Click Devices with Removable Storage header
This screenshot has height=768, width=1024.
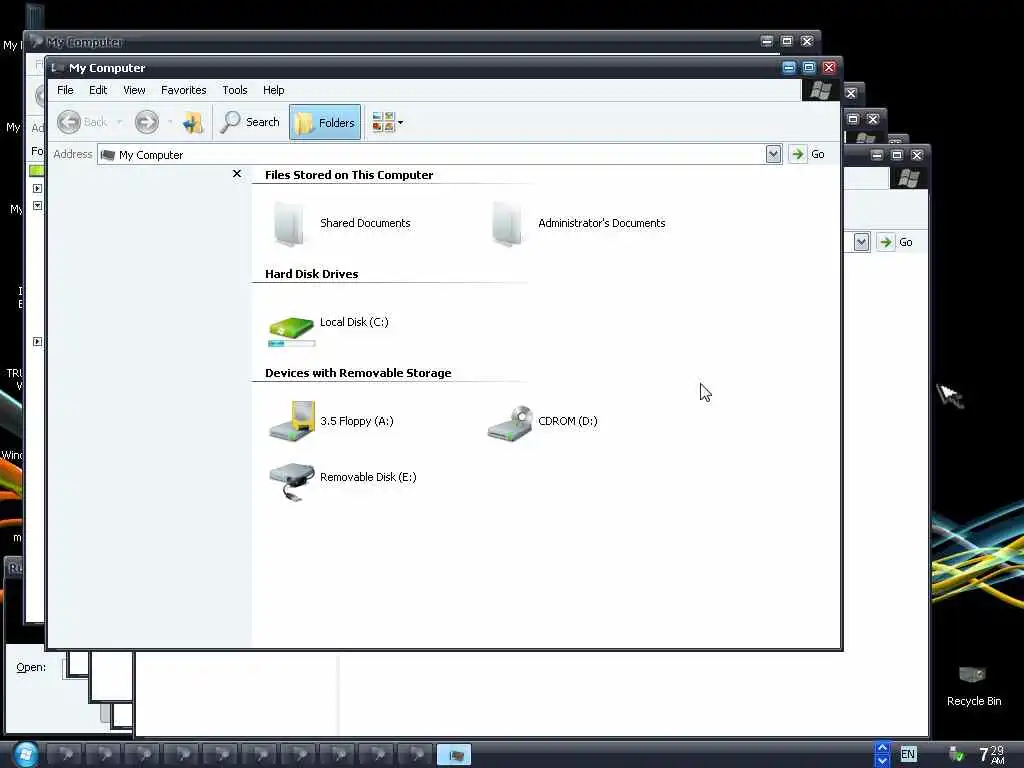358,373
